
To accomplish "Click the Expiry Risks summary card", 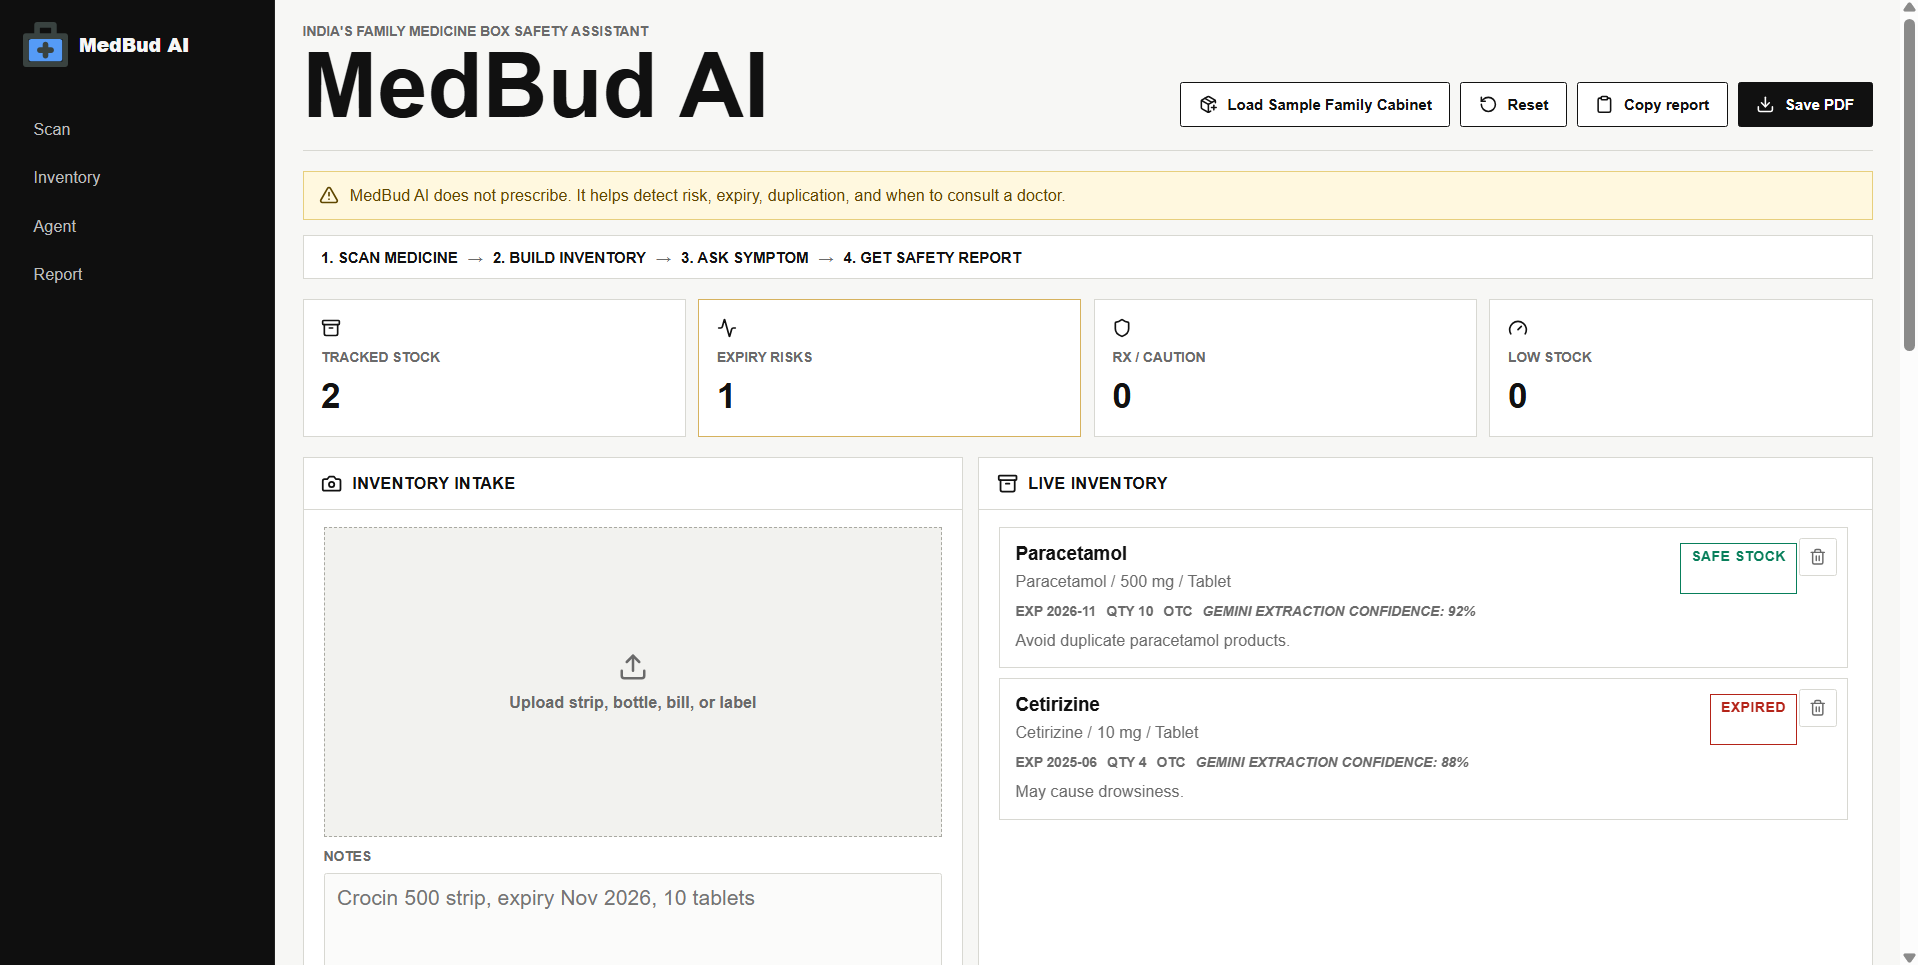I will pyautogui.click(x=889, y=368).
